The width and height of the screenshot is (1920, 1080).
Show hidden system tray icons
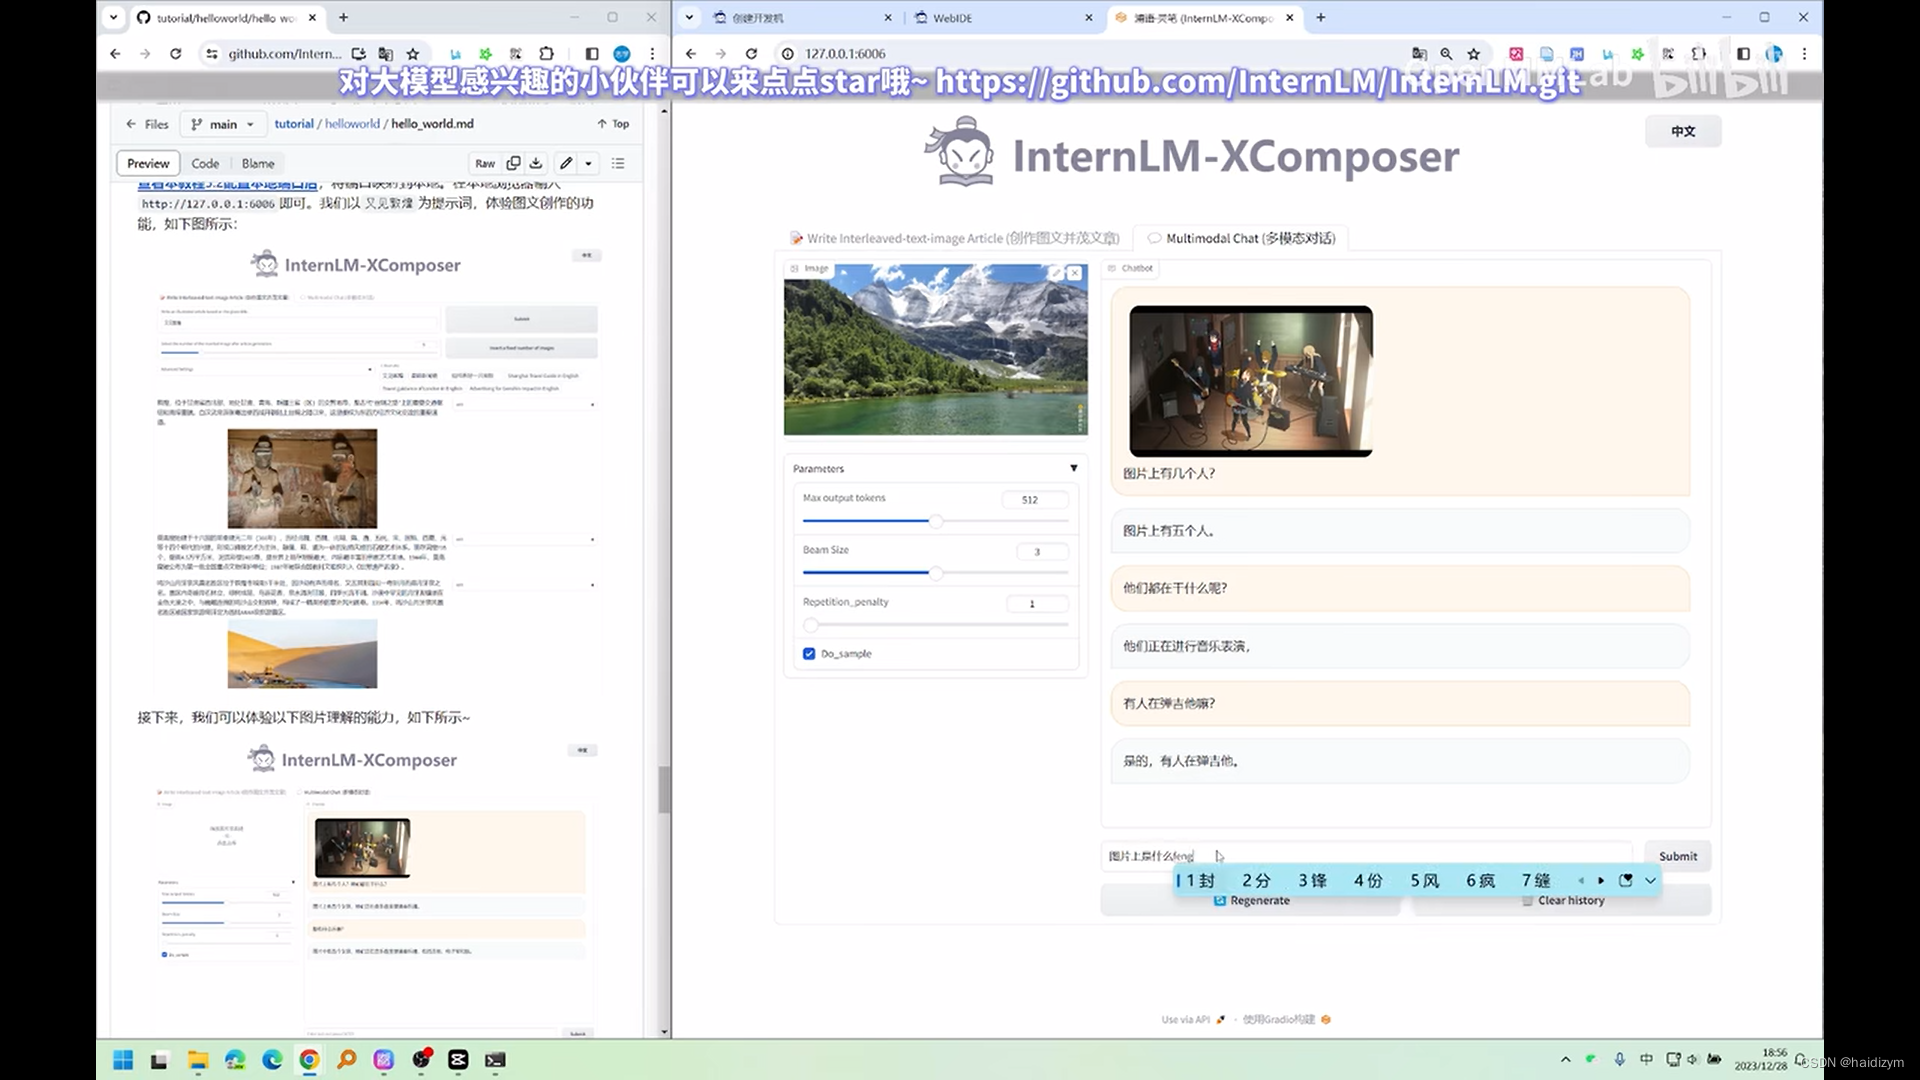pos(1565,1060)
